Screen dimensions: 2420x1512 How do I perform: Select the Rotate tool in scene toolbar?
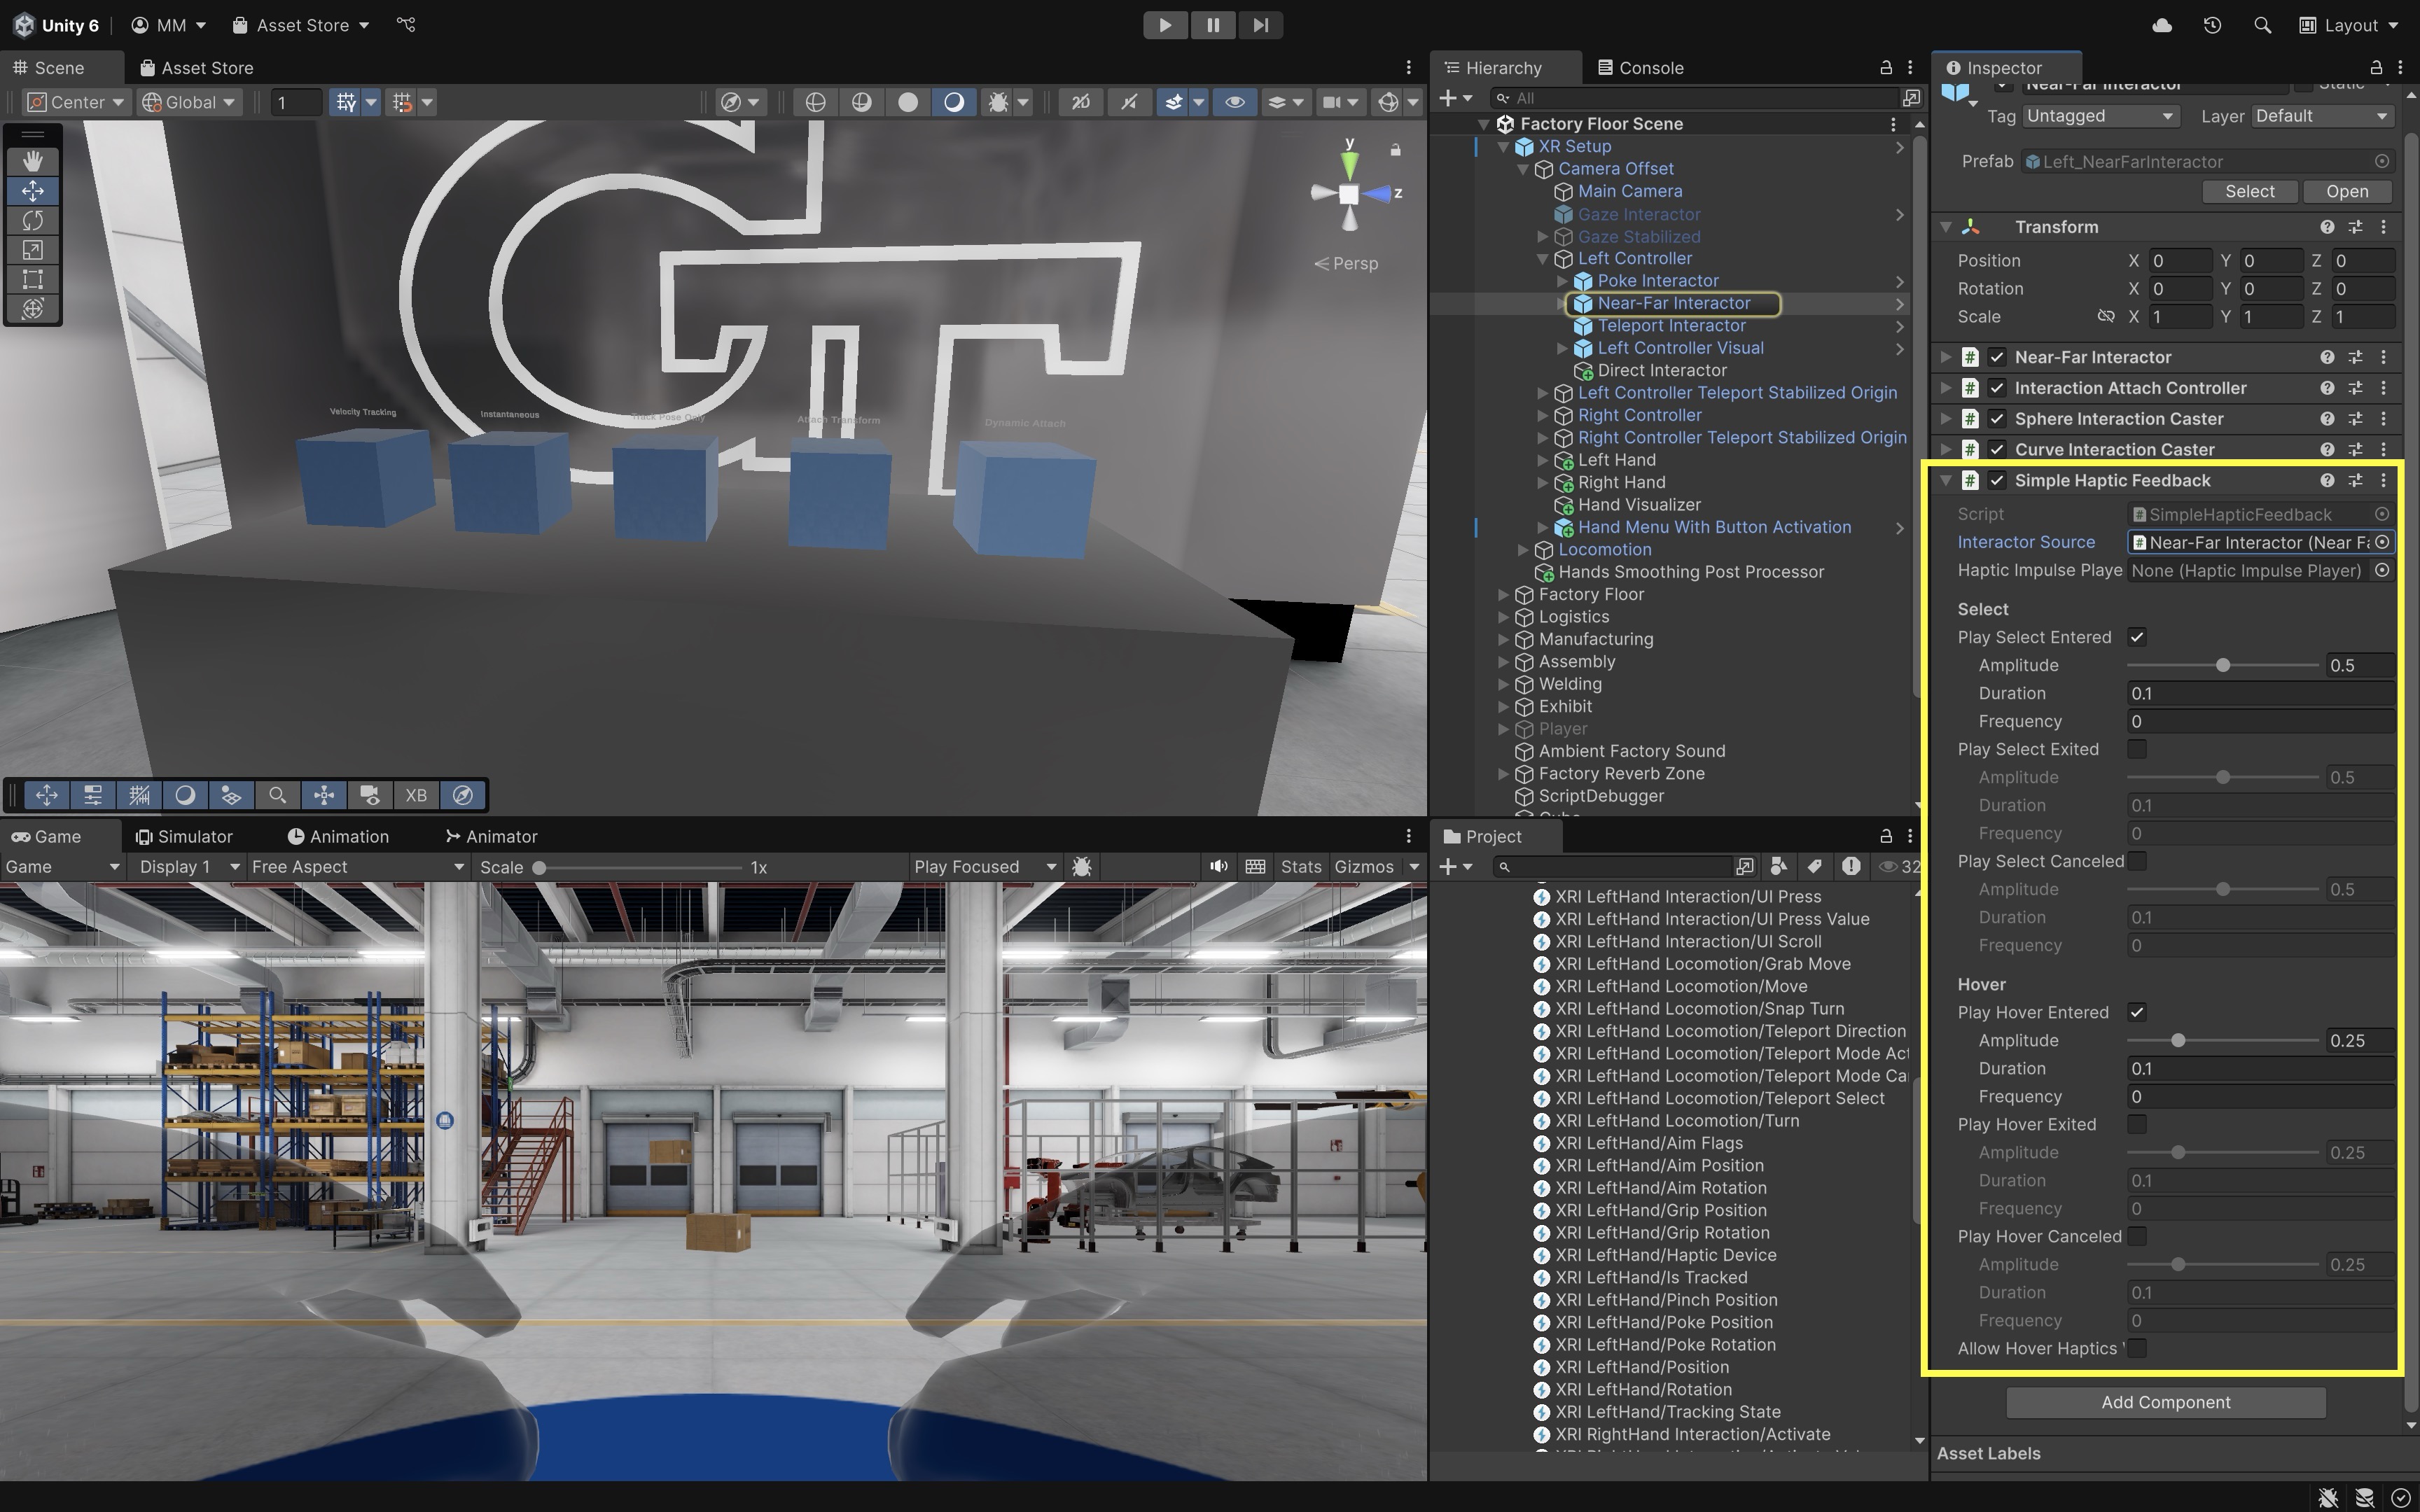(33, 220)
